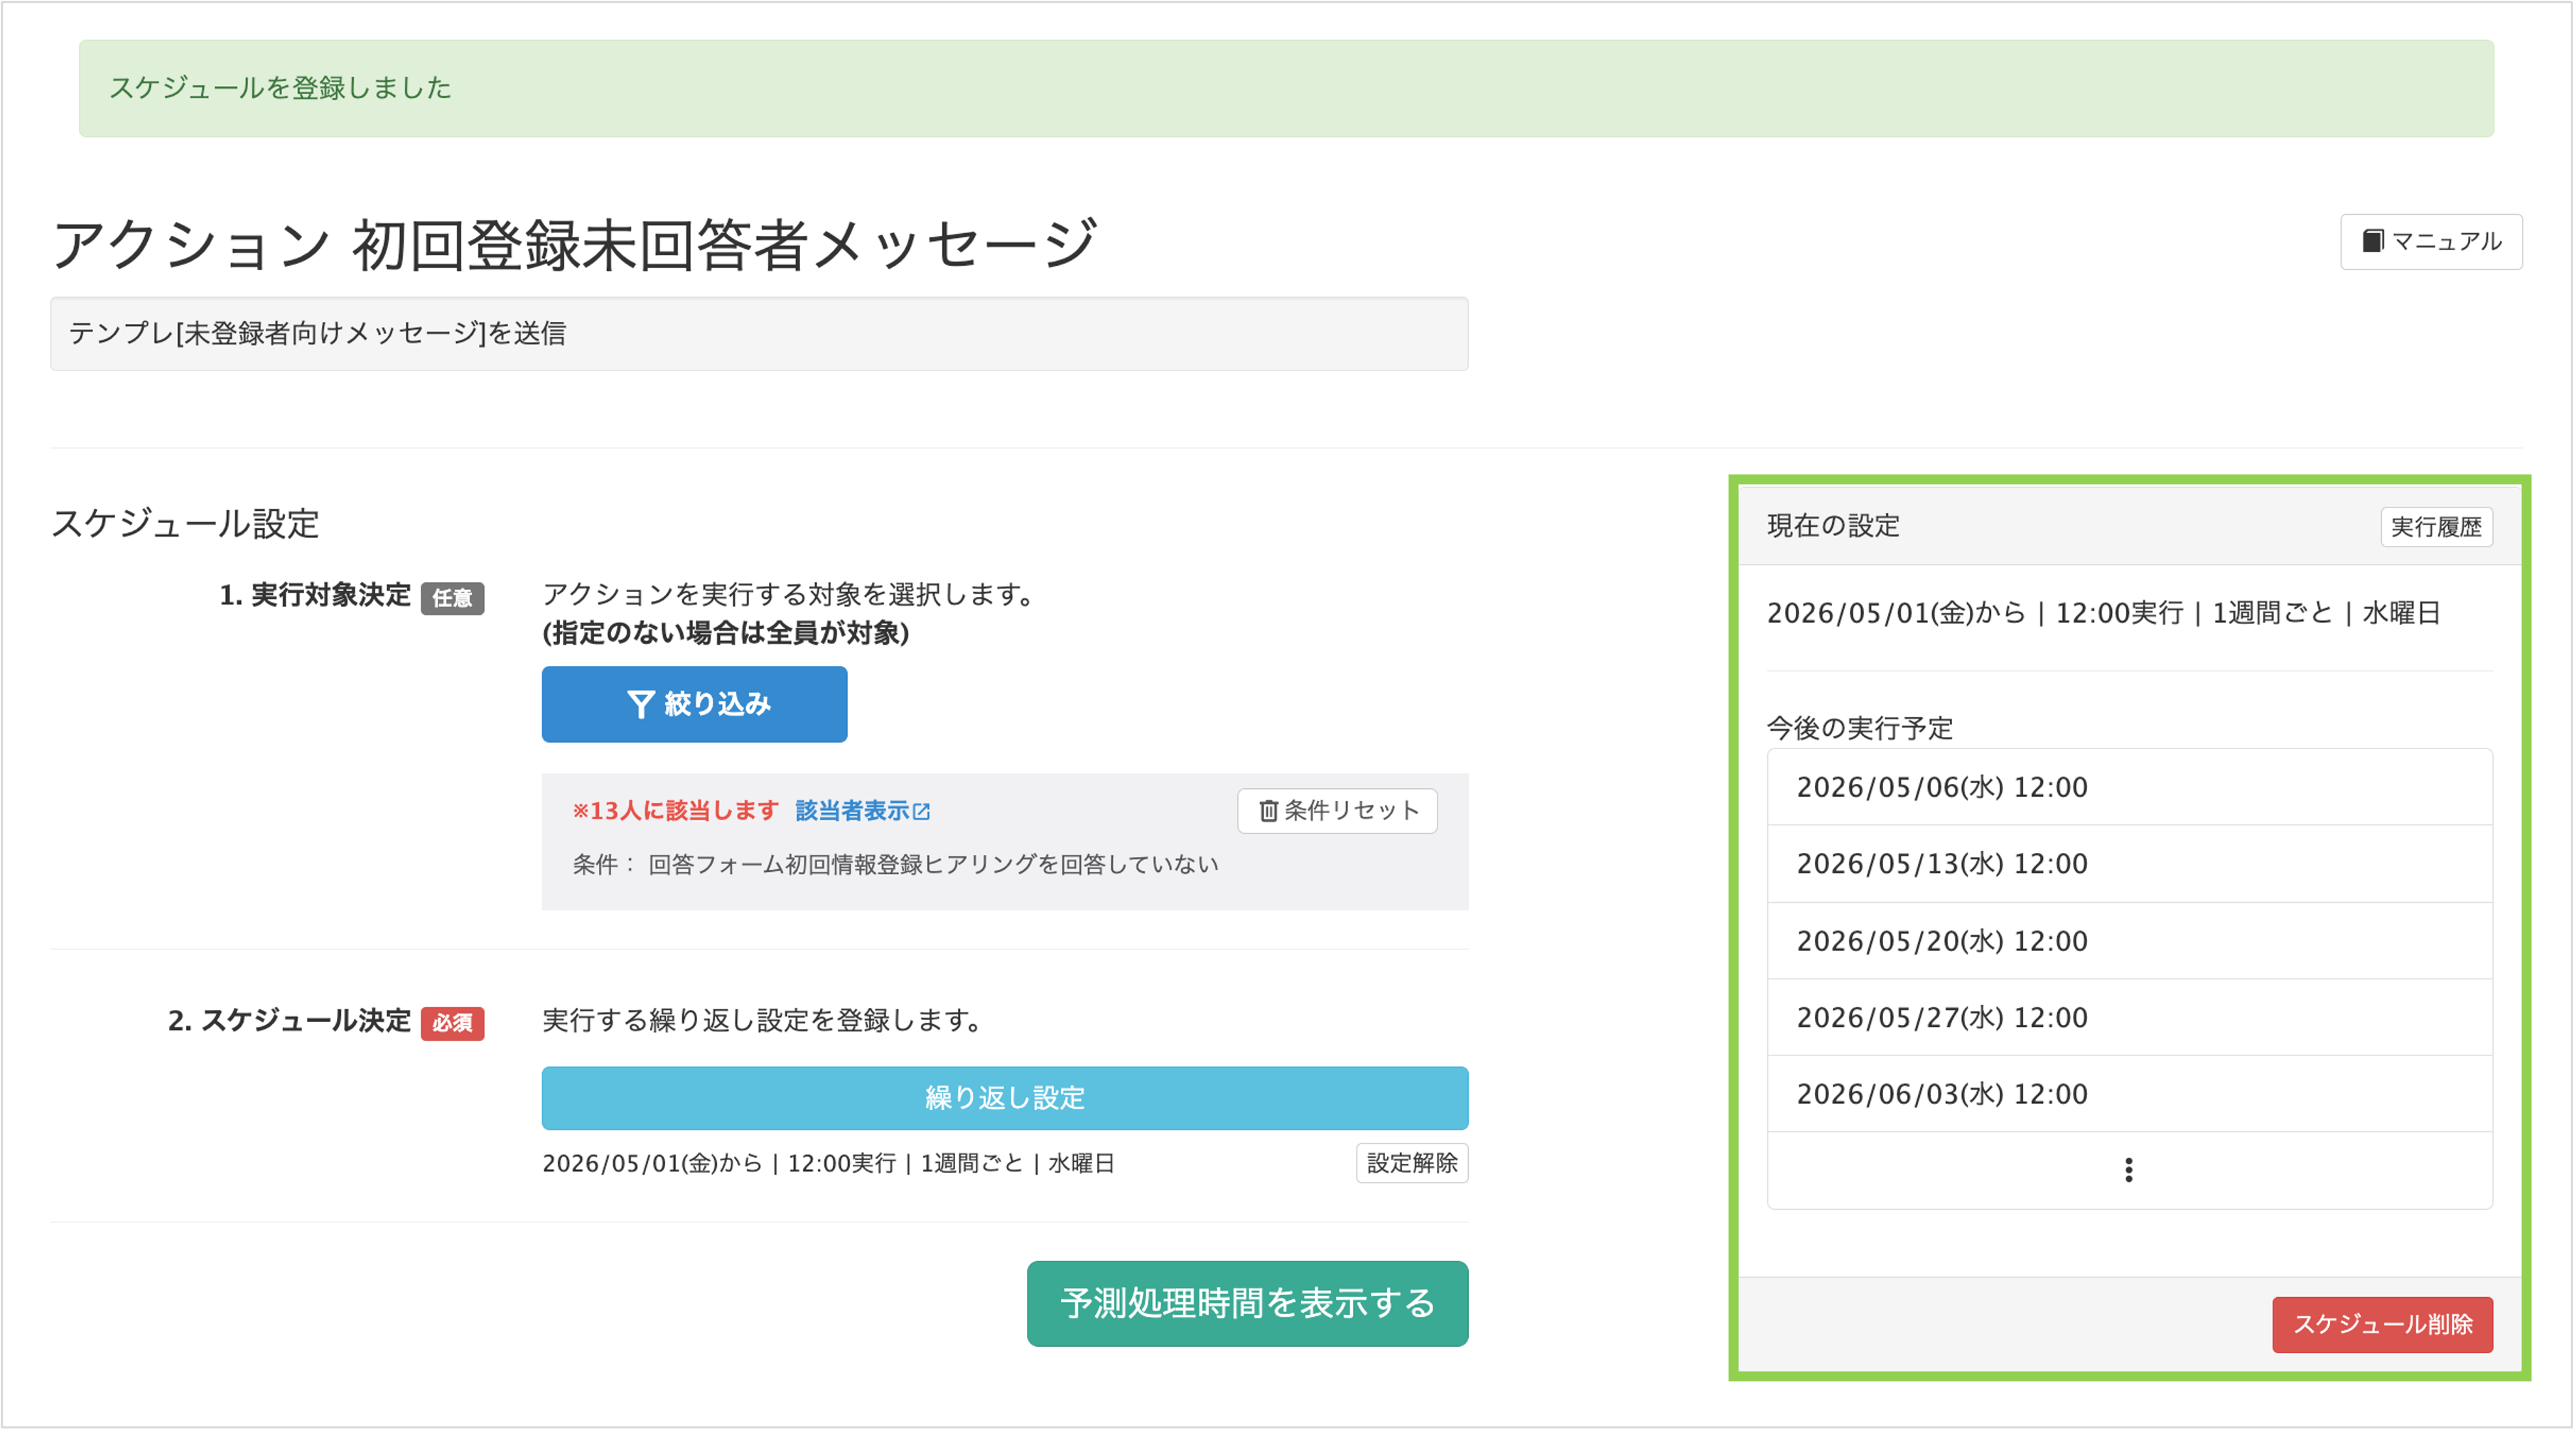The height and width of the screenshot is (1430, 2576).
Task: Click the ※13人に該当します text
Action: [x=675, y=810]
